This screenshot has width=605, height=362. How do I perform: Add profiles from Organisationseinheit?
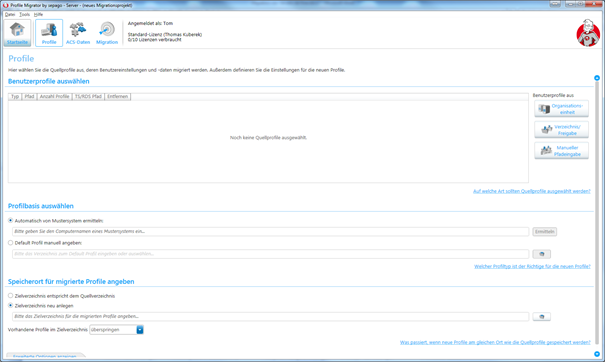point(561,109)
